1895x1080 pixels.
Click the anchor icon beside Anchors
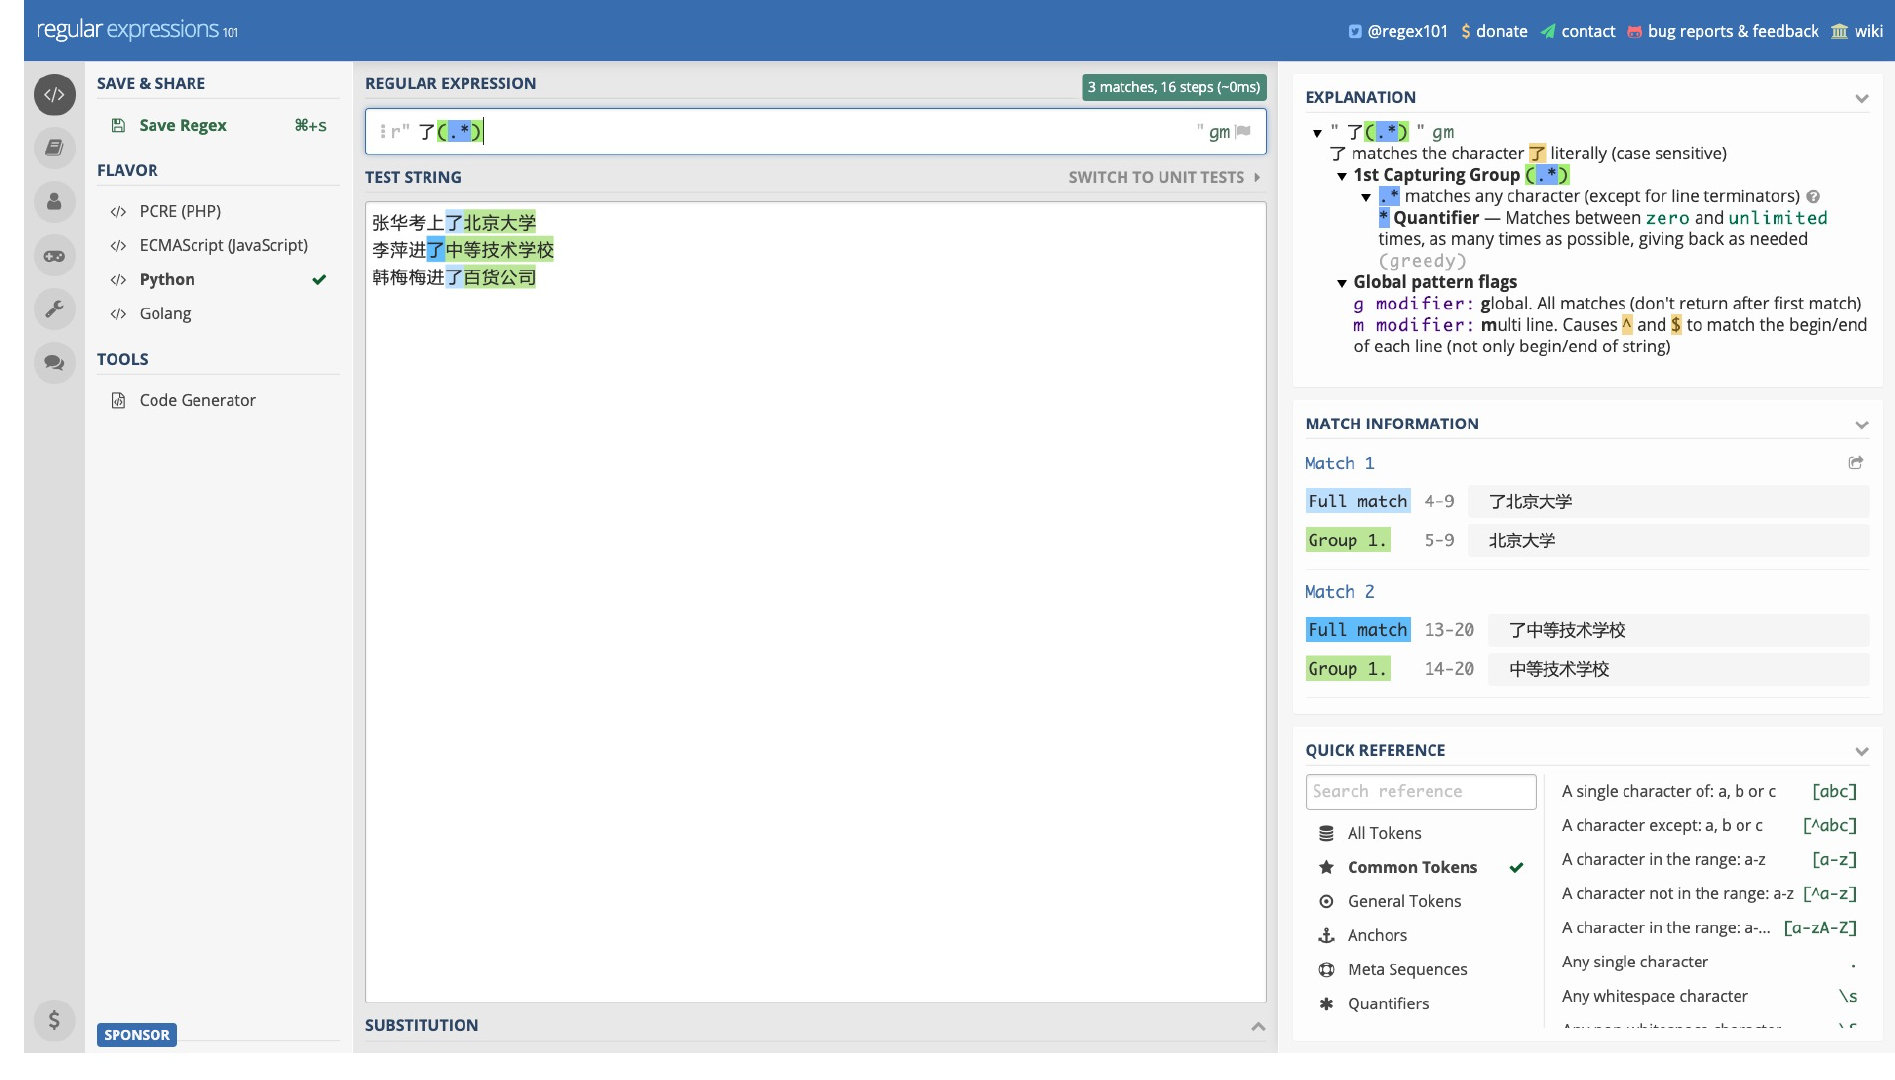click(1326, 935)
